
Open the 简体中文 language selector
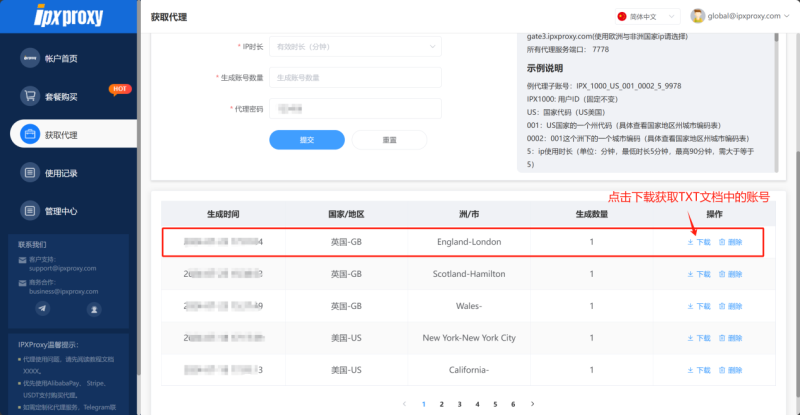coord(647,16)
